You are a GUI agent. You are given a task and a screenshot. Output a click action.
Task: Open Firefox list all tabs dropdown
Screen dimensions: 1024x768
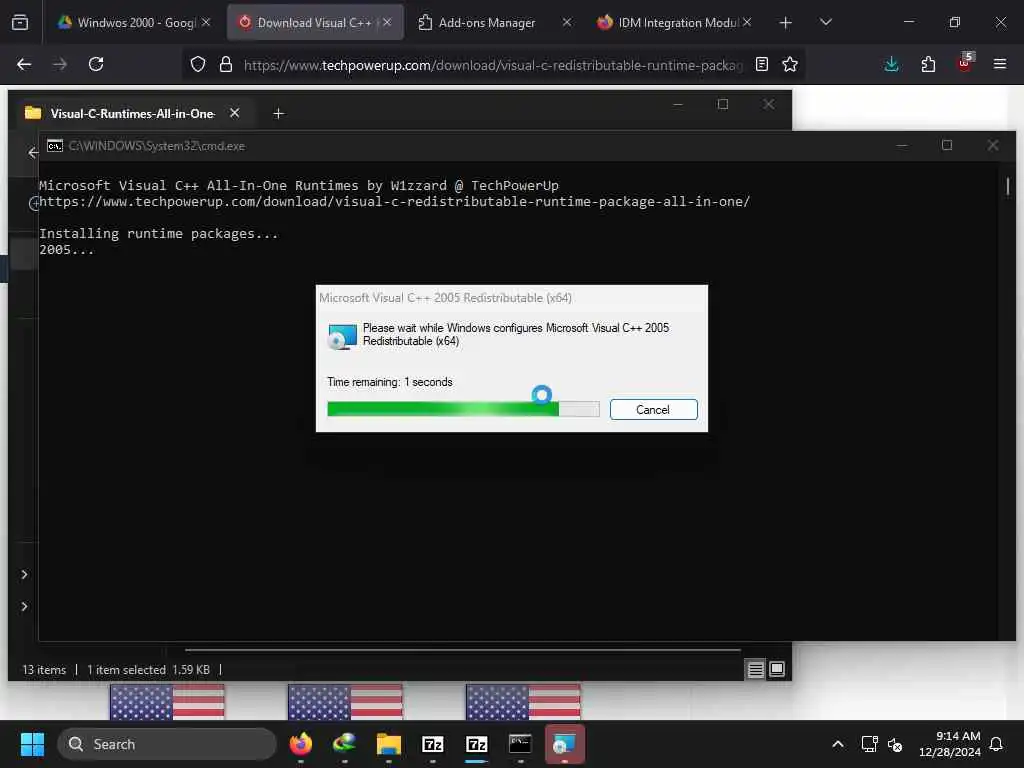(825, 22)
